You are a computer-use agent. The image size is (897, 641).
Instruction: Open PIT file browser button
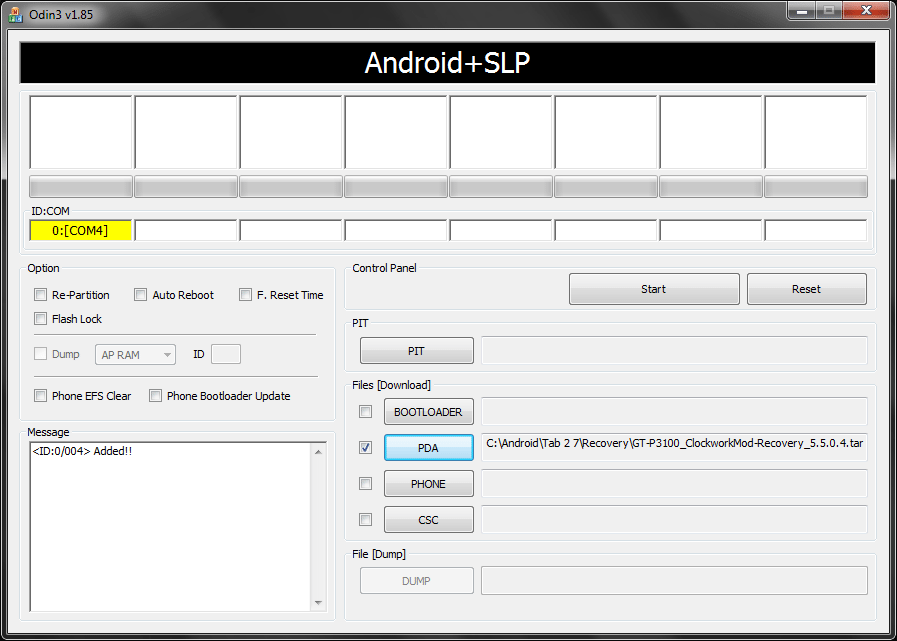pos(416,351)
